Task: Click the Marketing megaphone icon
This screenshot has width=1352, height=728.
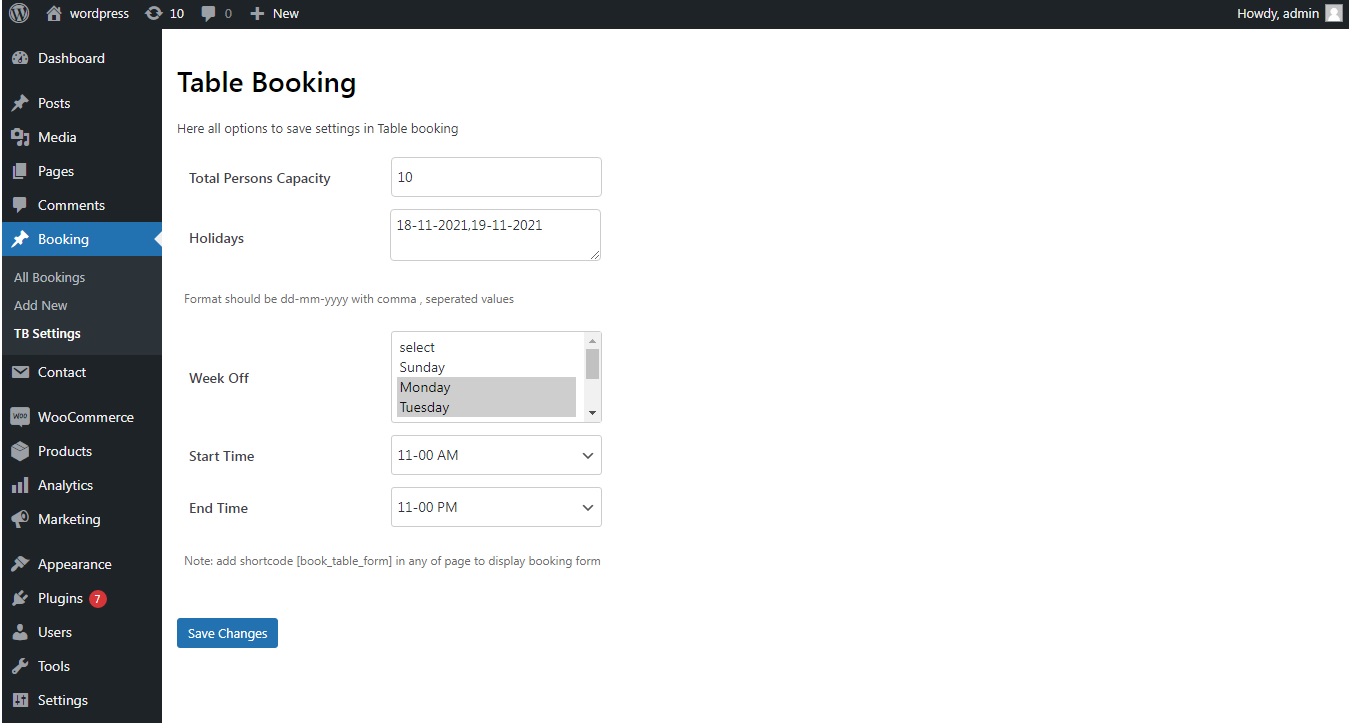Action: point(21,519)
